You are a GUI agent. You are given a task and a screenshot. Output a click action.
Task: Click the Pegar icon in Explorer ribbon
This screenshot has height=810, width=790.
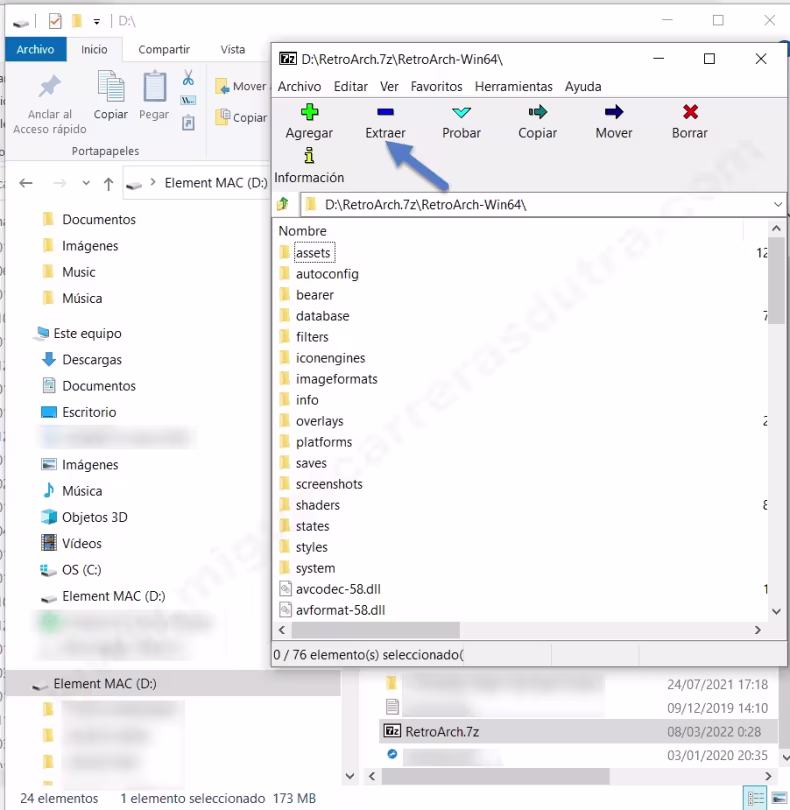click(154, 86)
